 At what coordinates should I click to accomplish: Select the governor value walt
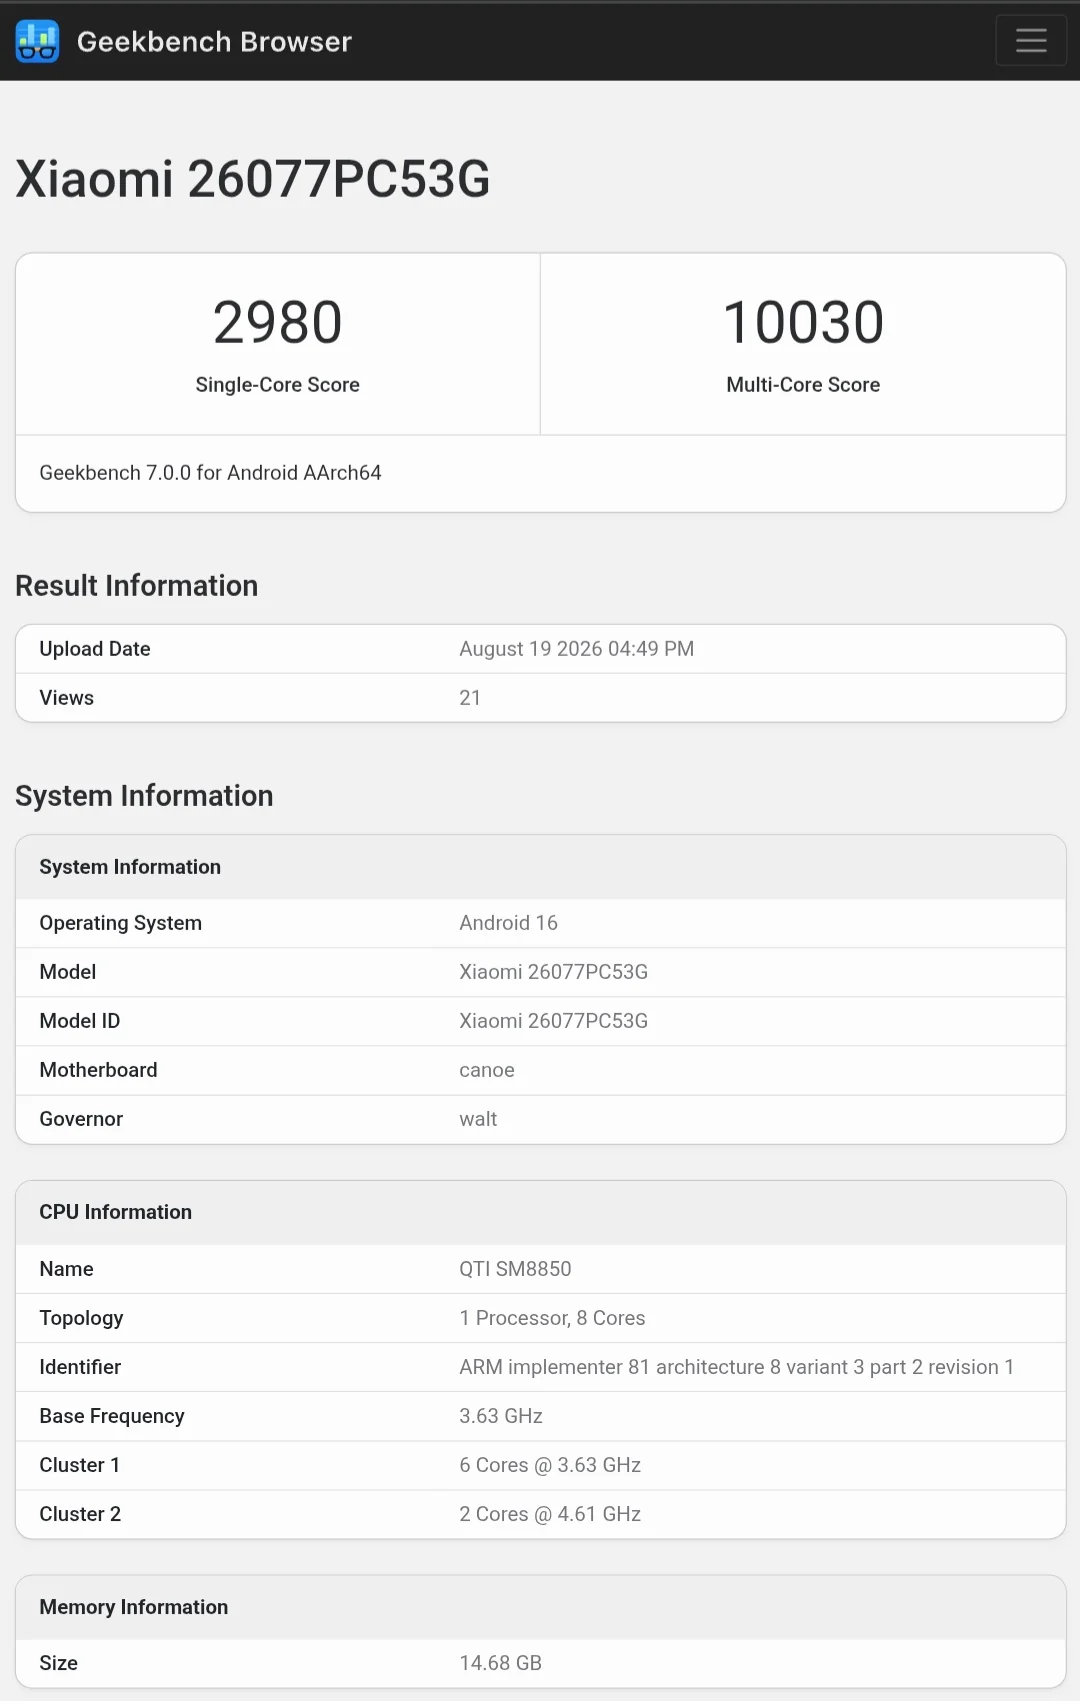[478, 1119]
